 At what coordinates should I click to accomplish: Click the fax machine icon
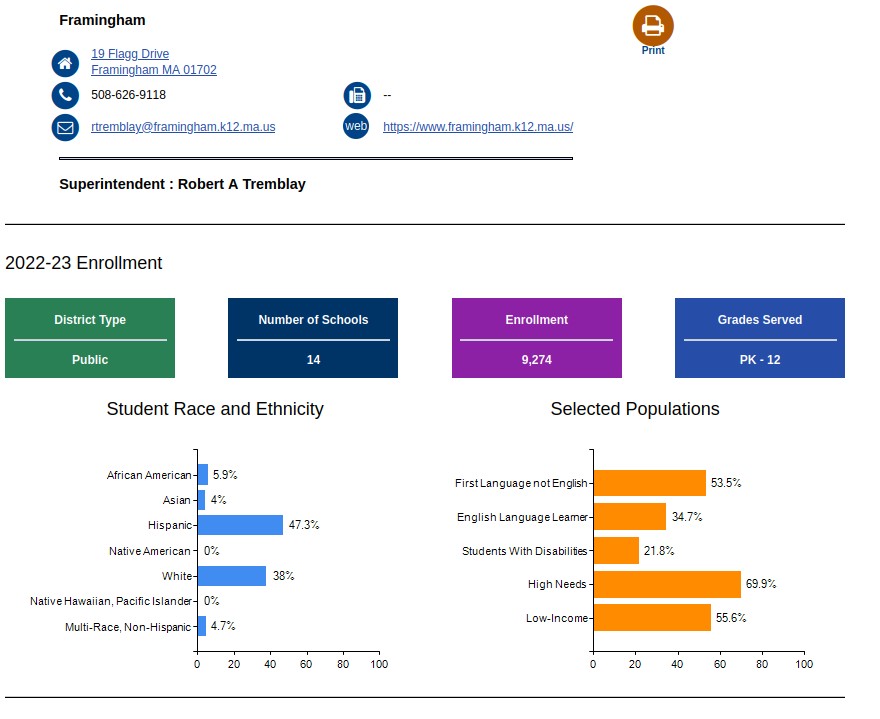click(x=356, y=96)
